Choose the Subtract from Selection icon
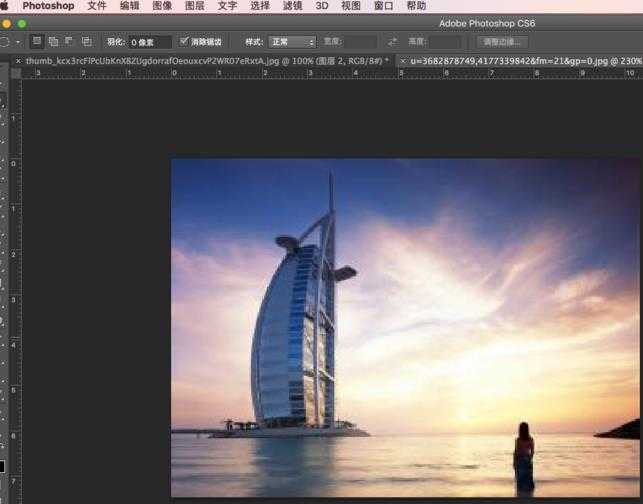This screenshot has height=504, width=643. [x=69, y=41]
